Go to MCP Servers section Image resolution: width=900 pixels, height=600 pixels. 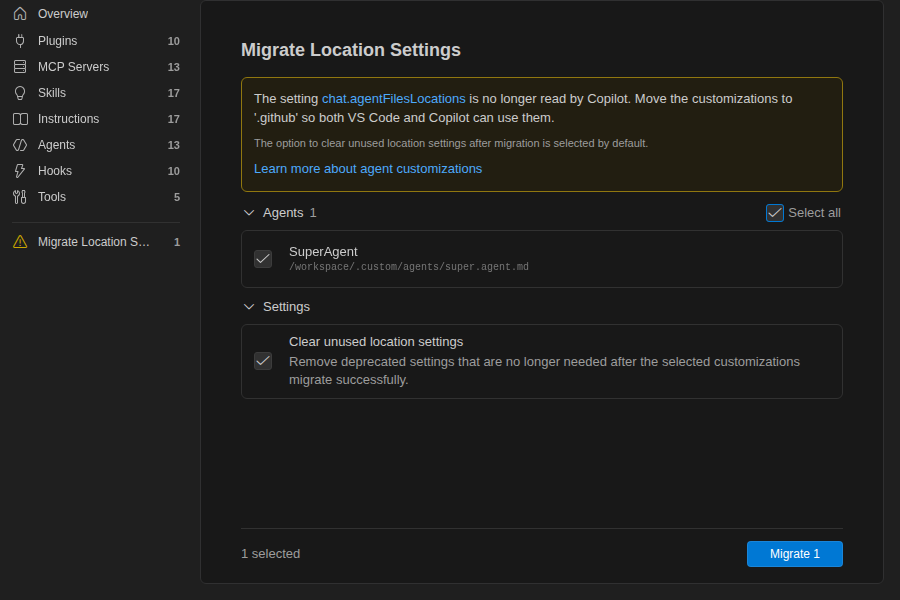96,67
